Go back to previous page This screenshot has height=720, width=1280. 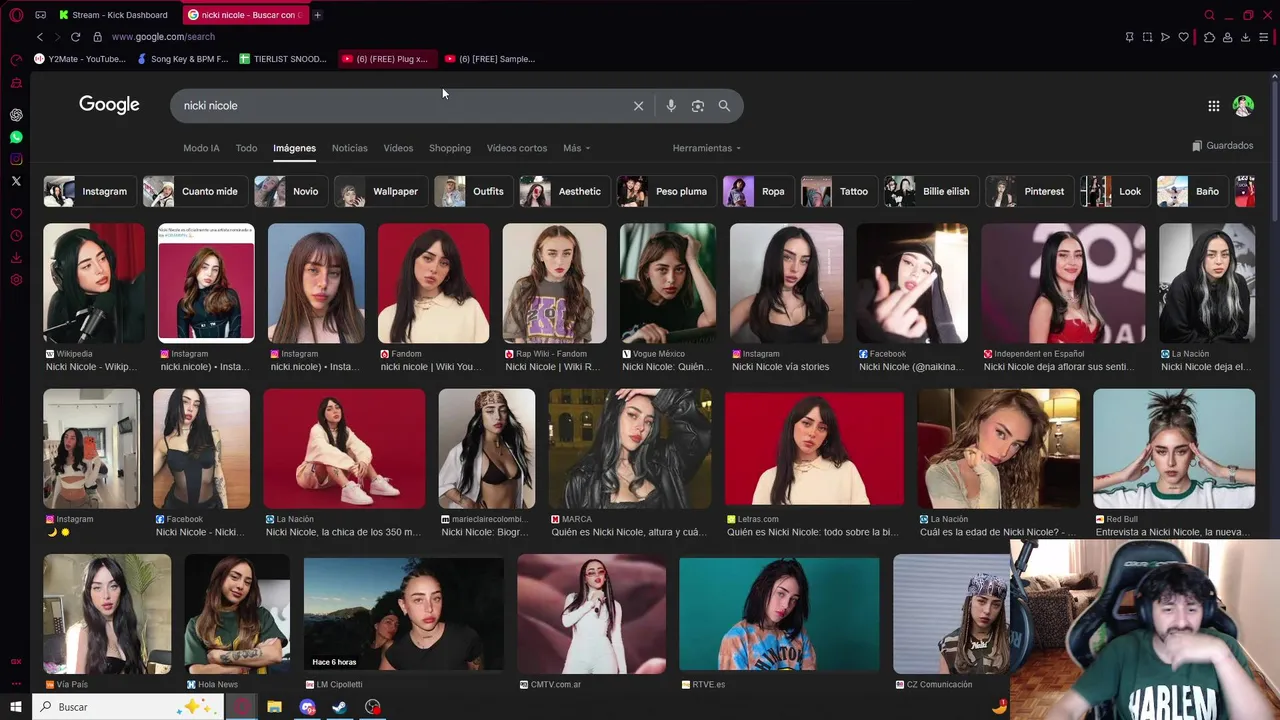(x=40, y=37)
